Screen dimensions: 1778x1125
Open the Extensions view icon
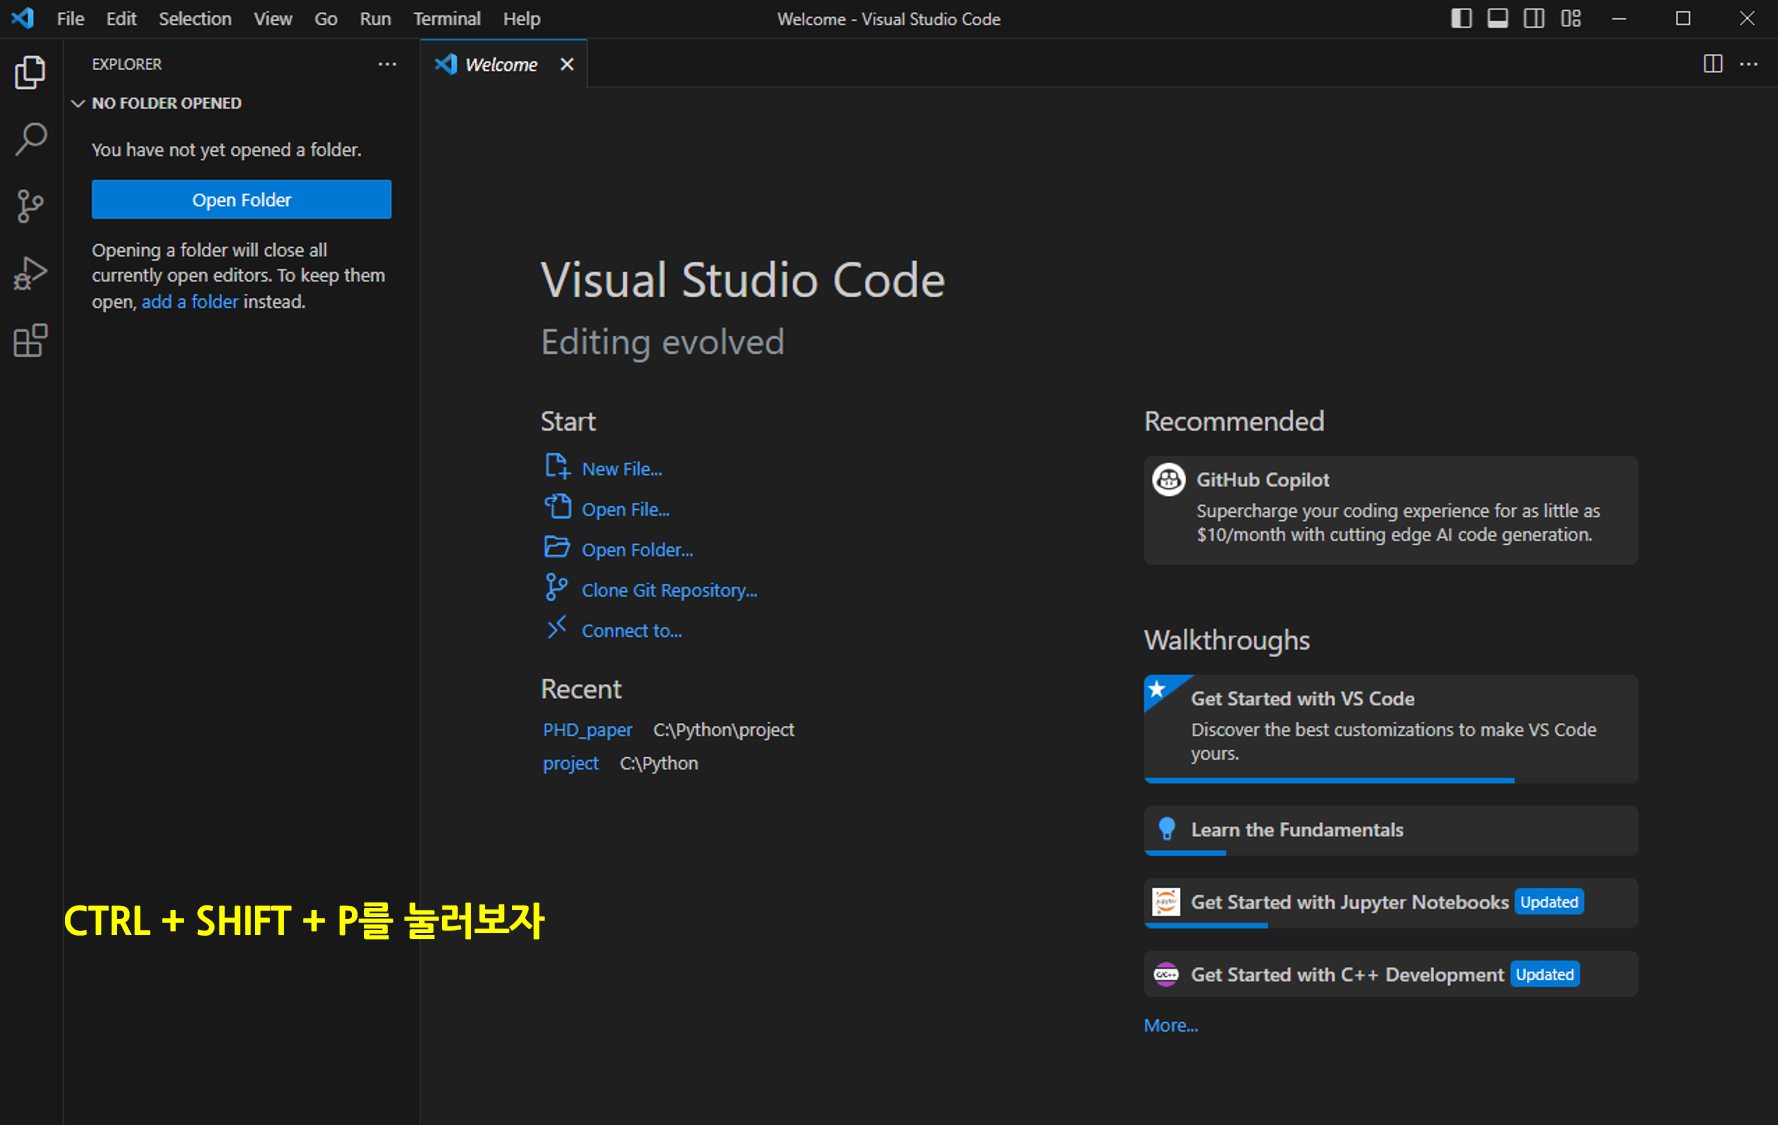[x=30, y=340]
